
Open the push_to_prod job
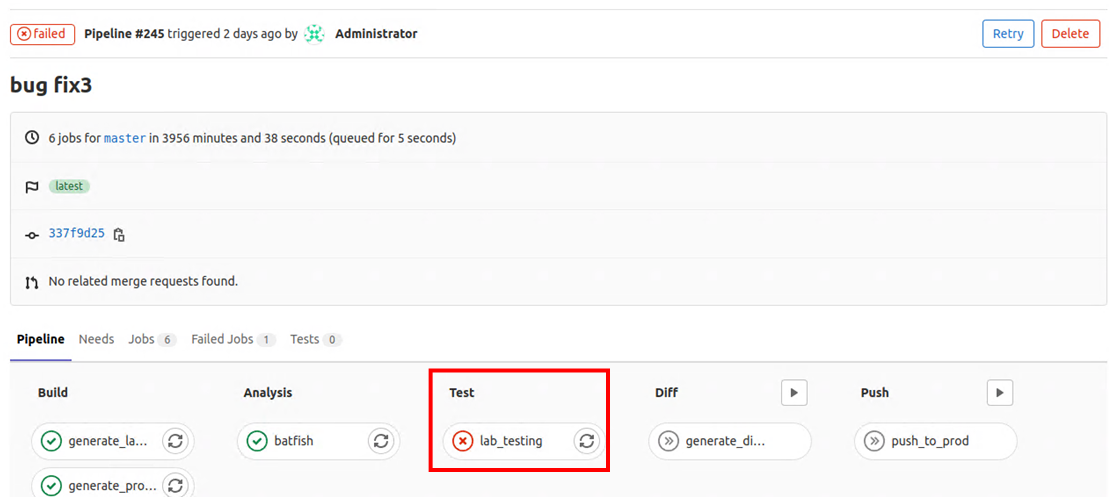pos(930,440)
